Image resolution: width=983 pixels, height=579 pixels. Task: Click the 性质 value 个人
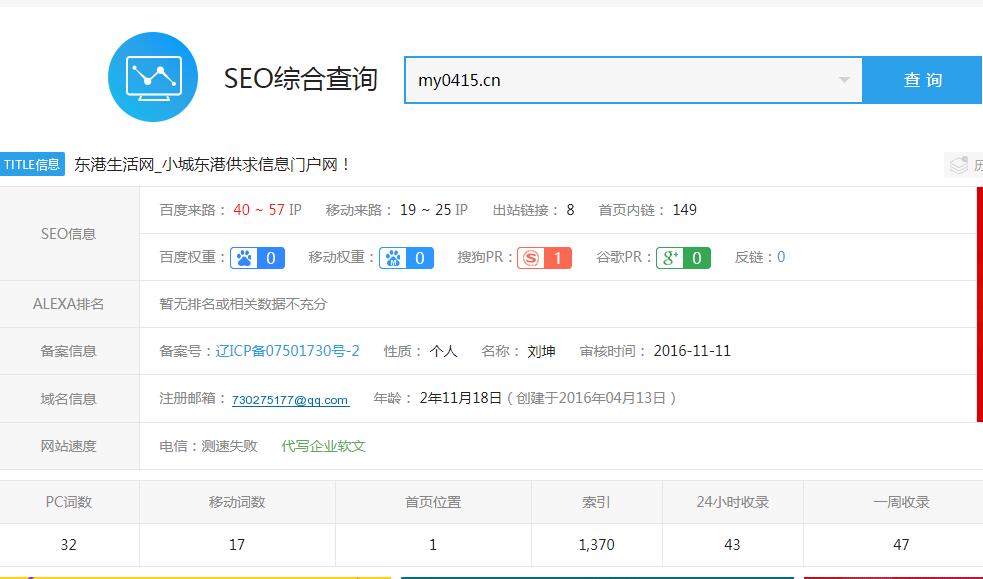pos(443,351)
